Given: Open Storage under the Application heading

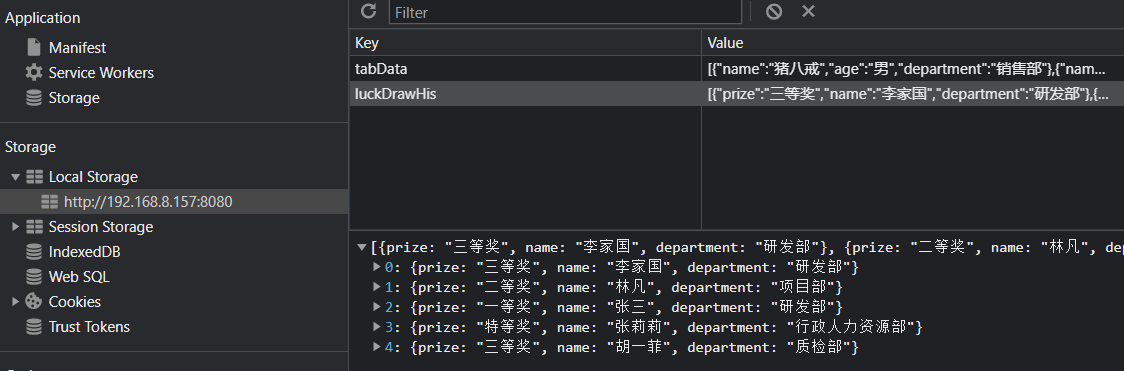Looking at the screenshot, I should coord(74,98).
